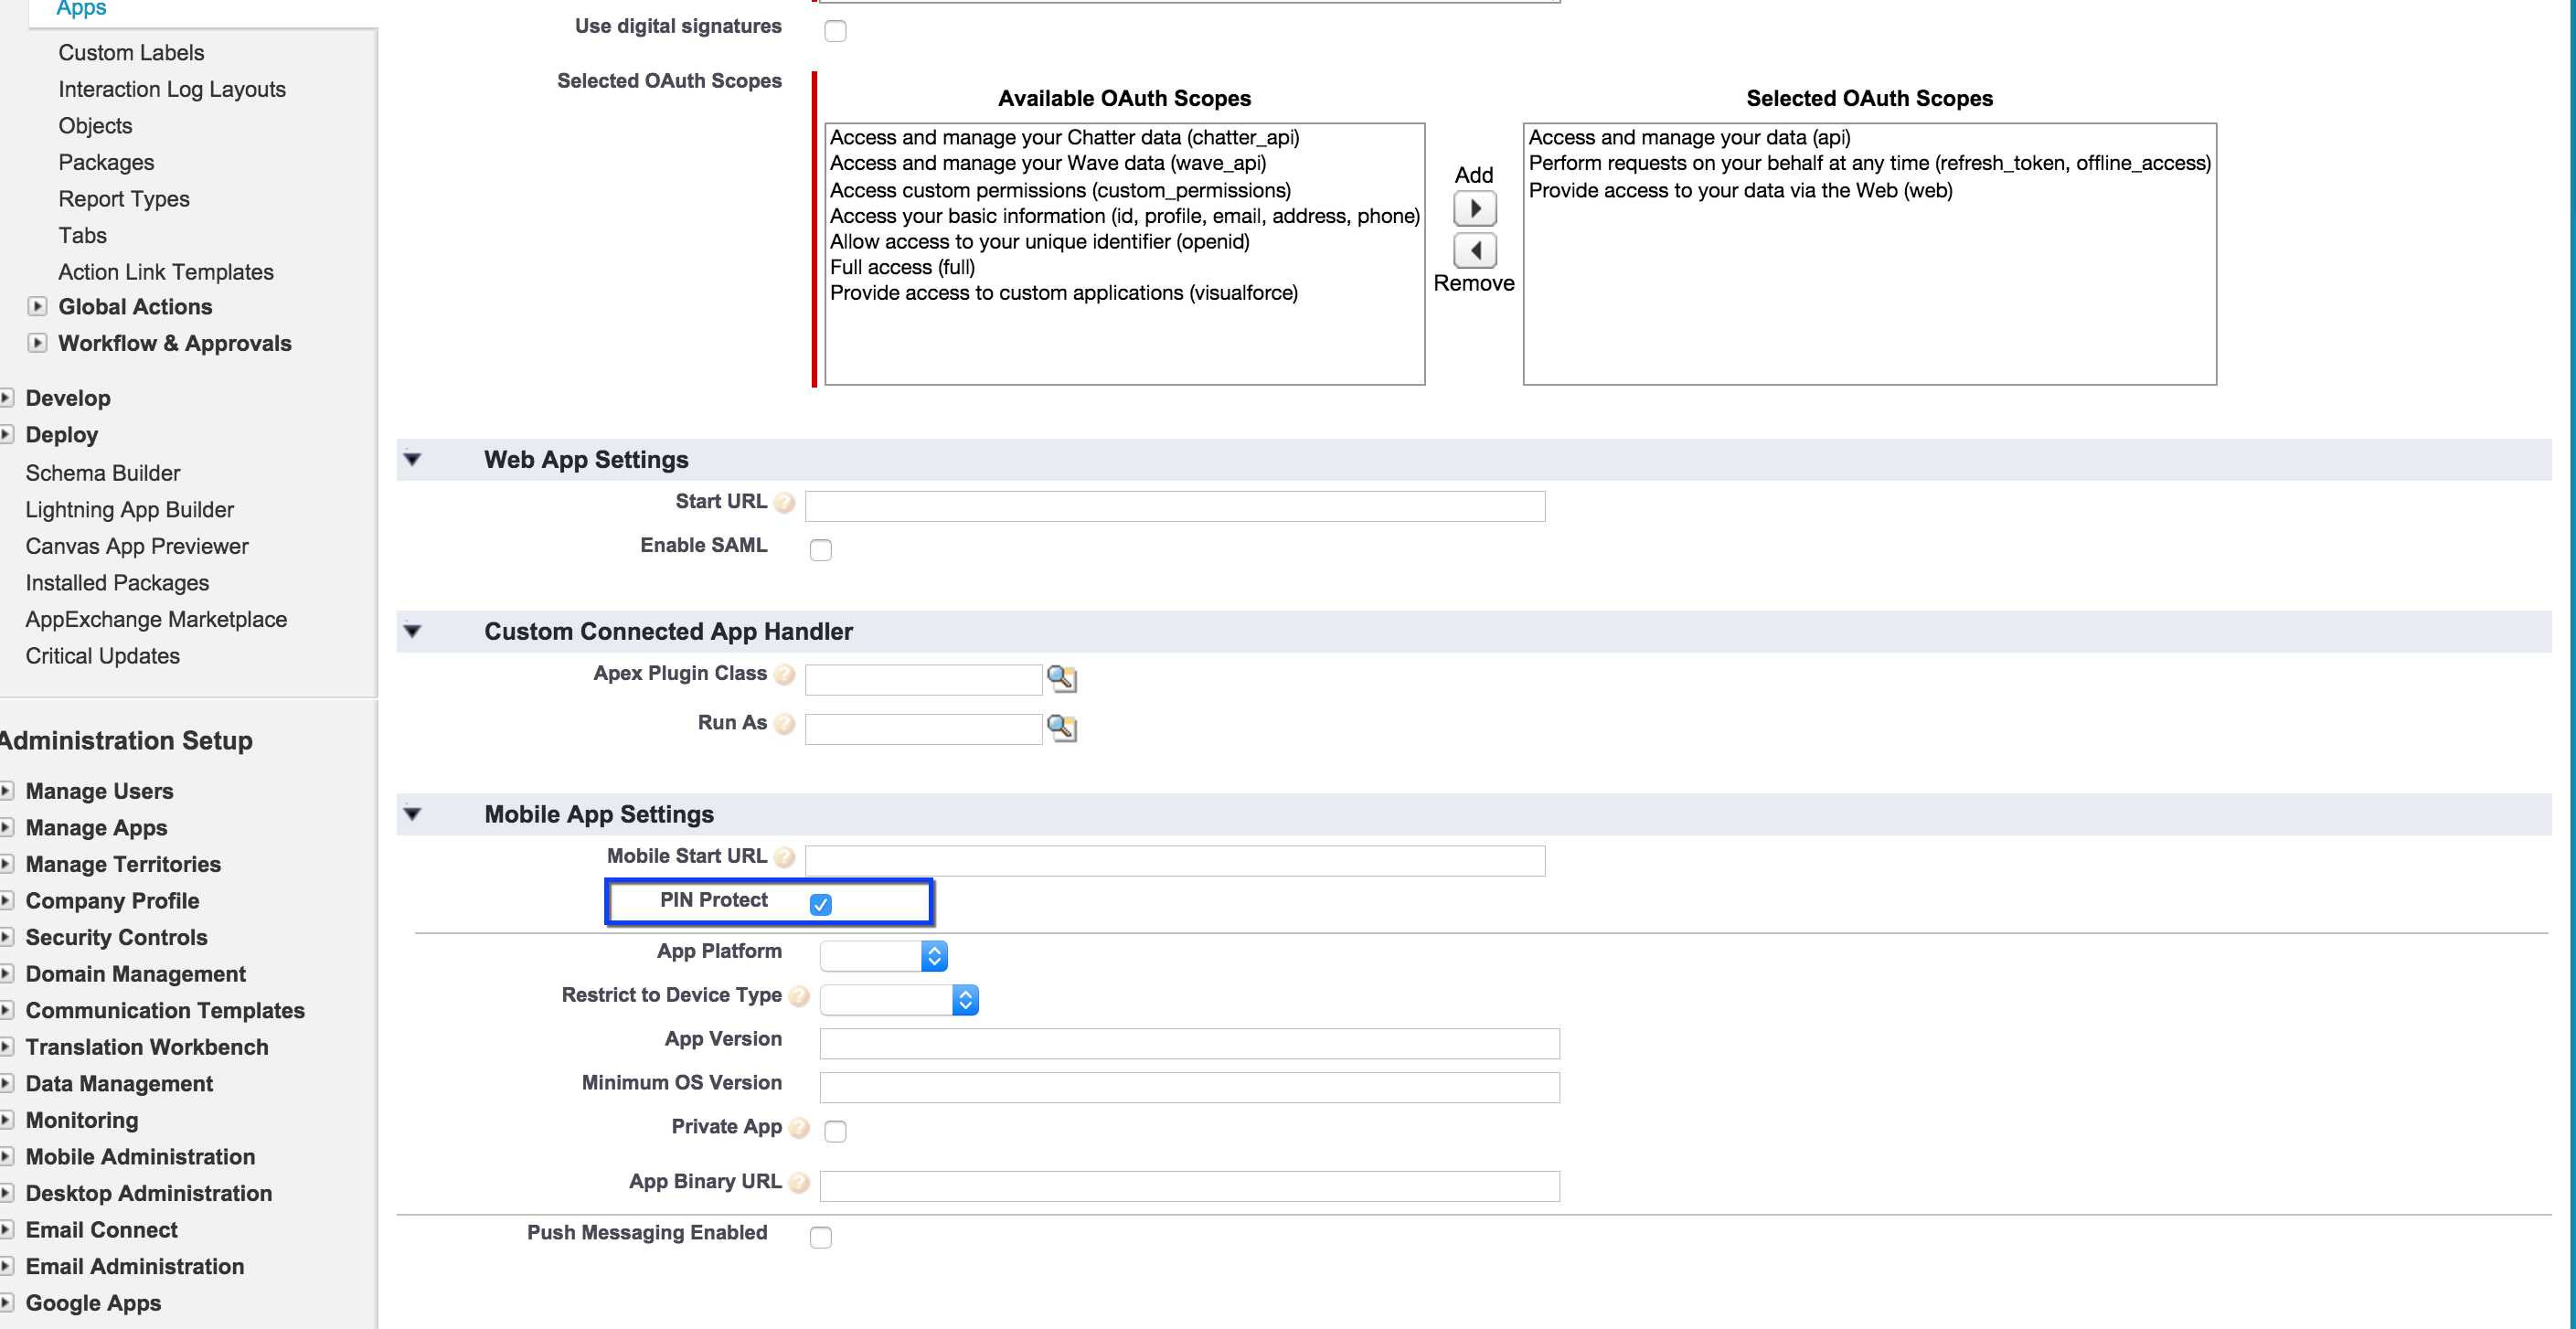This screenshot has height=1329, width=2576.
Task: Open Restrict to Device Type dropdown
Action: 899,1000
